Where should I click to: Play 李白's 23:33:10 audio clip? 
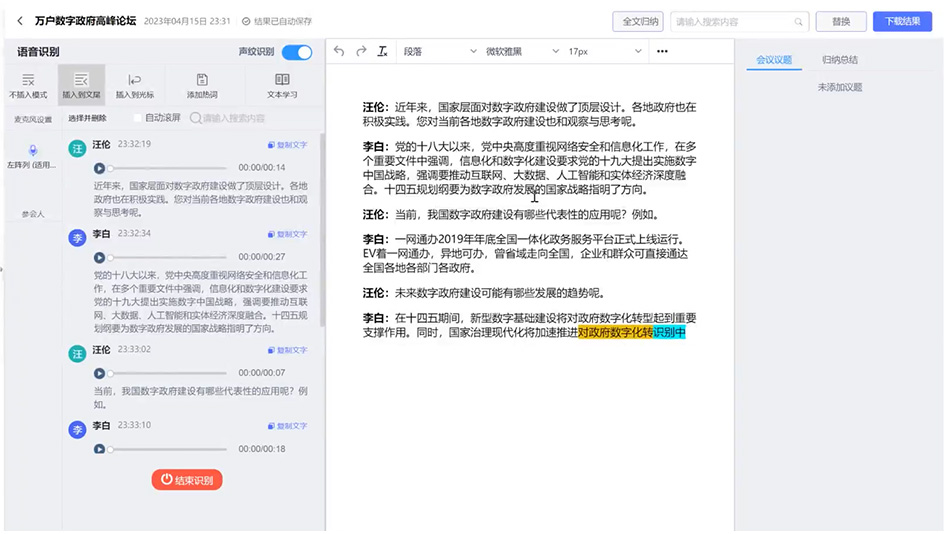99,449
